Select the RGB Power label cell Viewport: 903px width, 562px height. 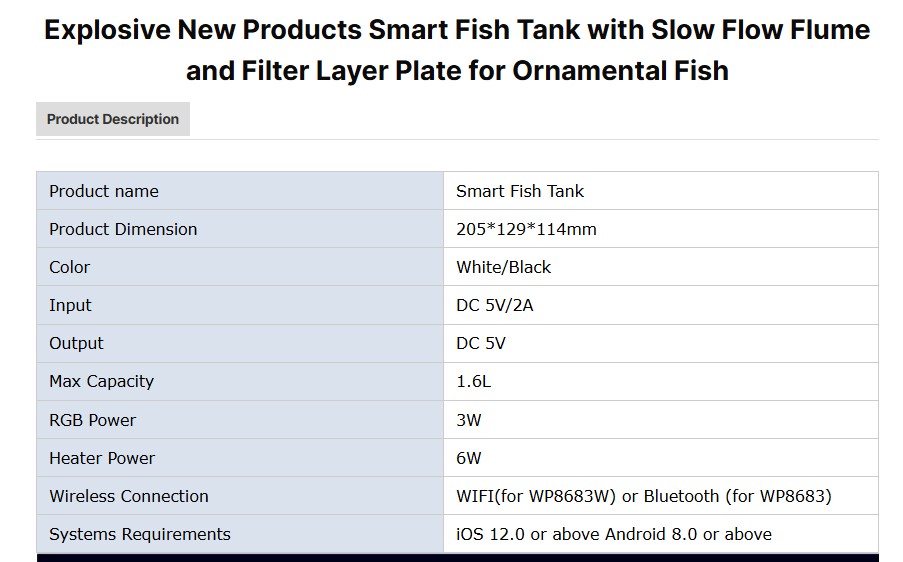(x=92, y=420)
